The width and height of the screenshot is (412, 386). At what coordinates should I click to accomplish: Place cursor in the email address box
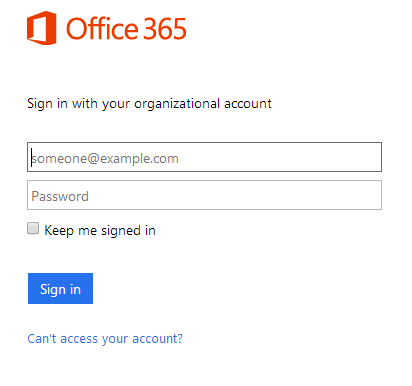[204, 157]
